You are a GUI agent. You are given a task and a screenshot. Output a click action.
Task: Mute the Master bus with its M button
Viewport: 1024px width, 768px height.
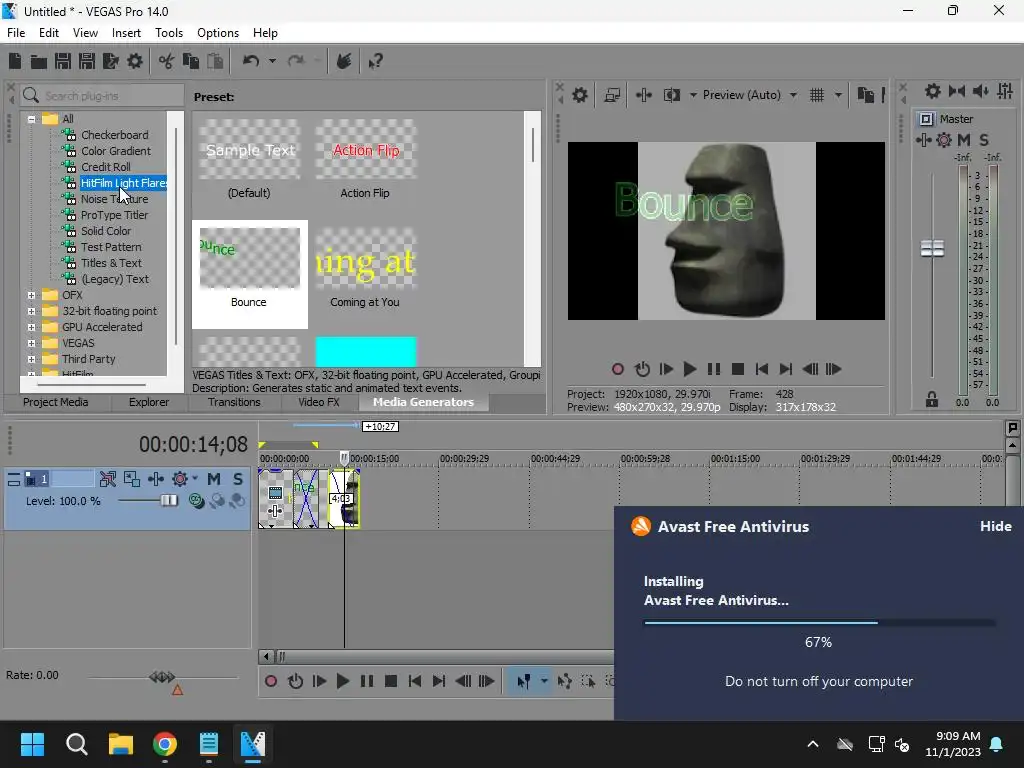pos(963,140)
